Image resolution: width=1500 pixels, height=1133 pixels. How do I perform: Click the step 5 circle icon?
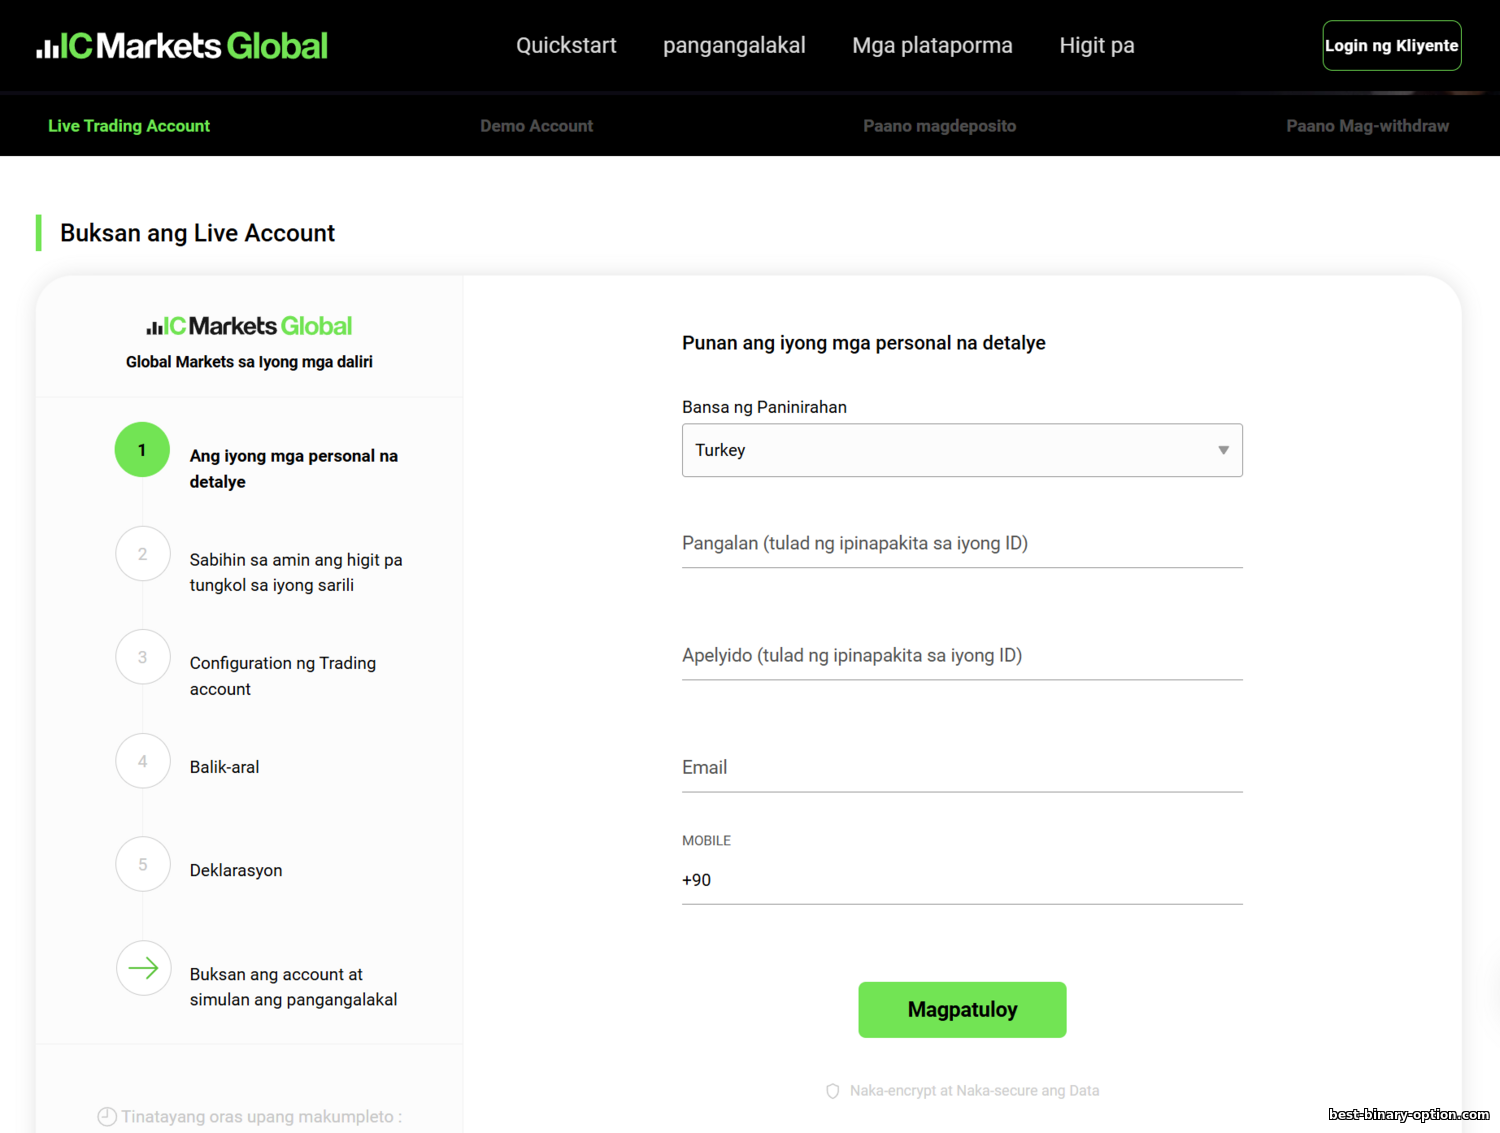pos(143,864)
